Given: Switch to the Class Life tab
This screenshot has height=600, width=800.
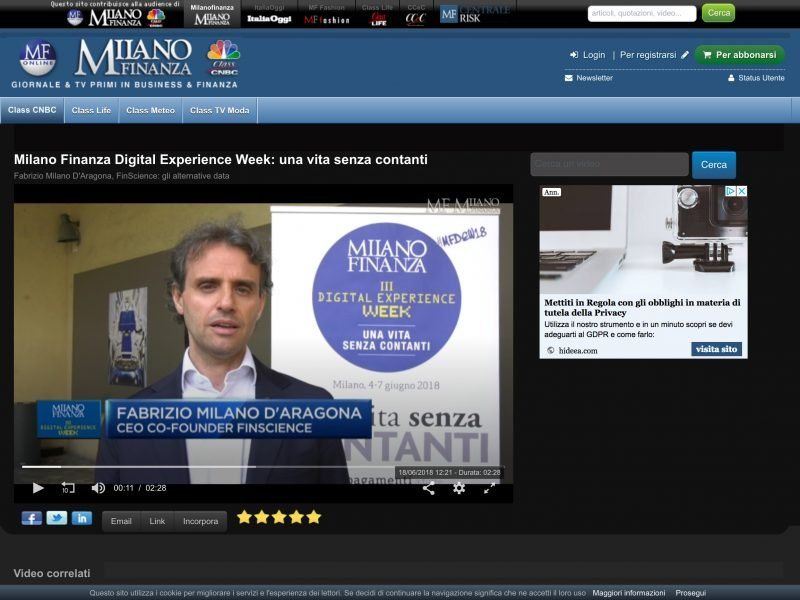Looking at the screenshot, I should (89, 112).
